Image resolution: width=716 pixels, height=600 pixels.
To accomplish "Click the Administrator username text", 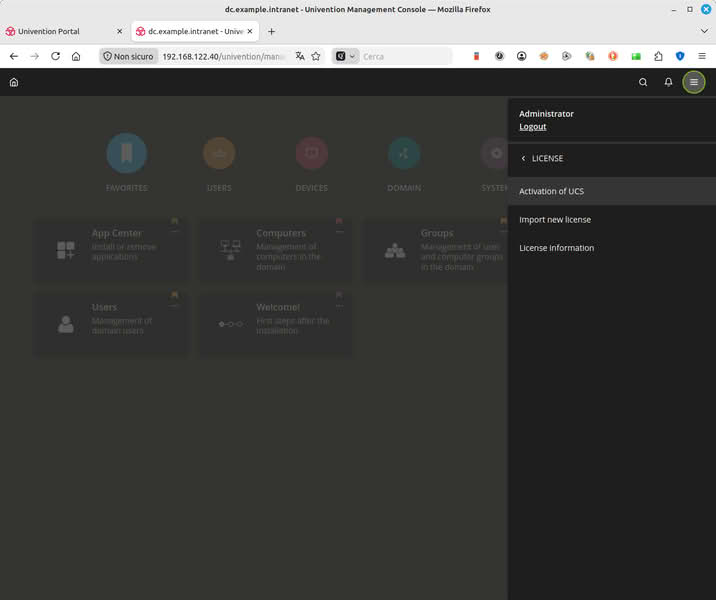I will click(546, 114).
